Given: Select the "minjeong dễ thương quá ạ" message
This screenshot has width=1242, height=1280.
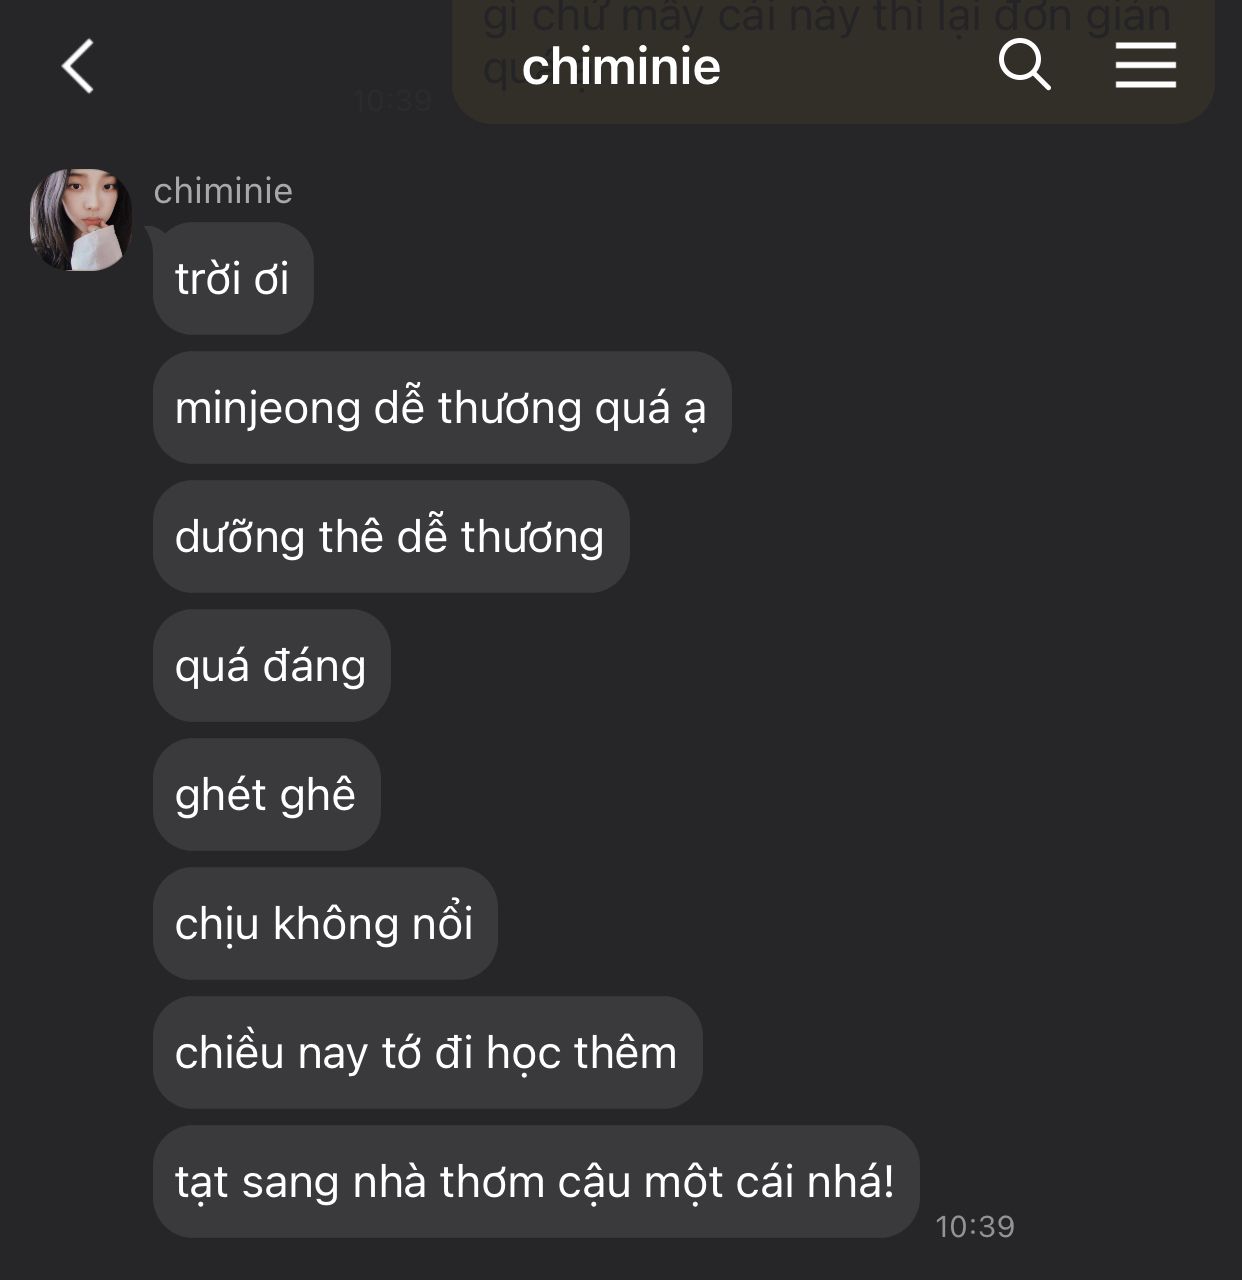Looking at the screenshot, I should pos(442,407).
